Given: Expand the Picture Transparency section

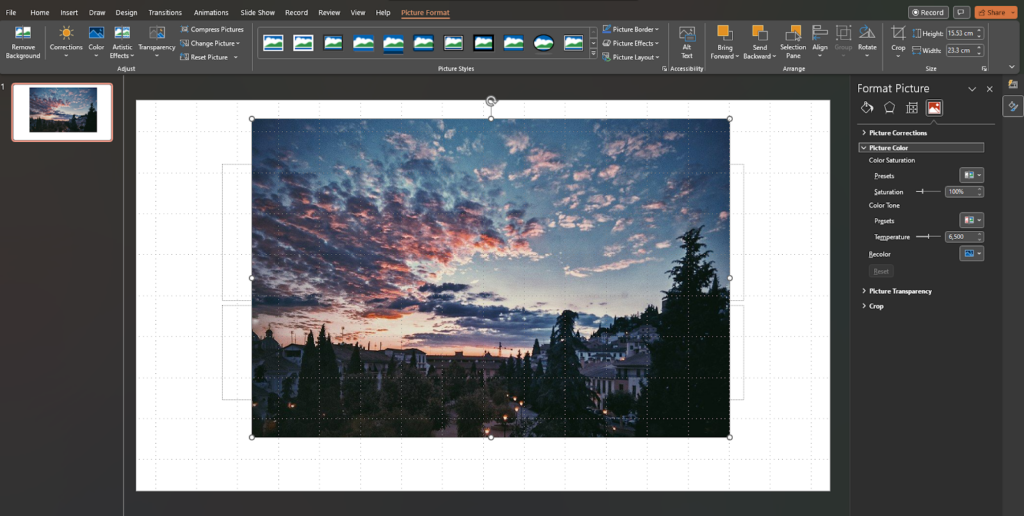Looking at the screenshot, I should tap(899, 291).
